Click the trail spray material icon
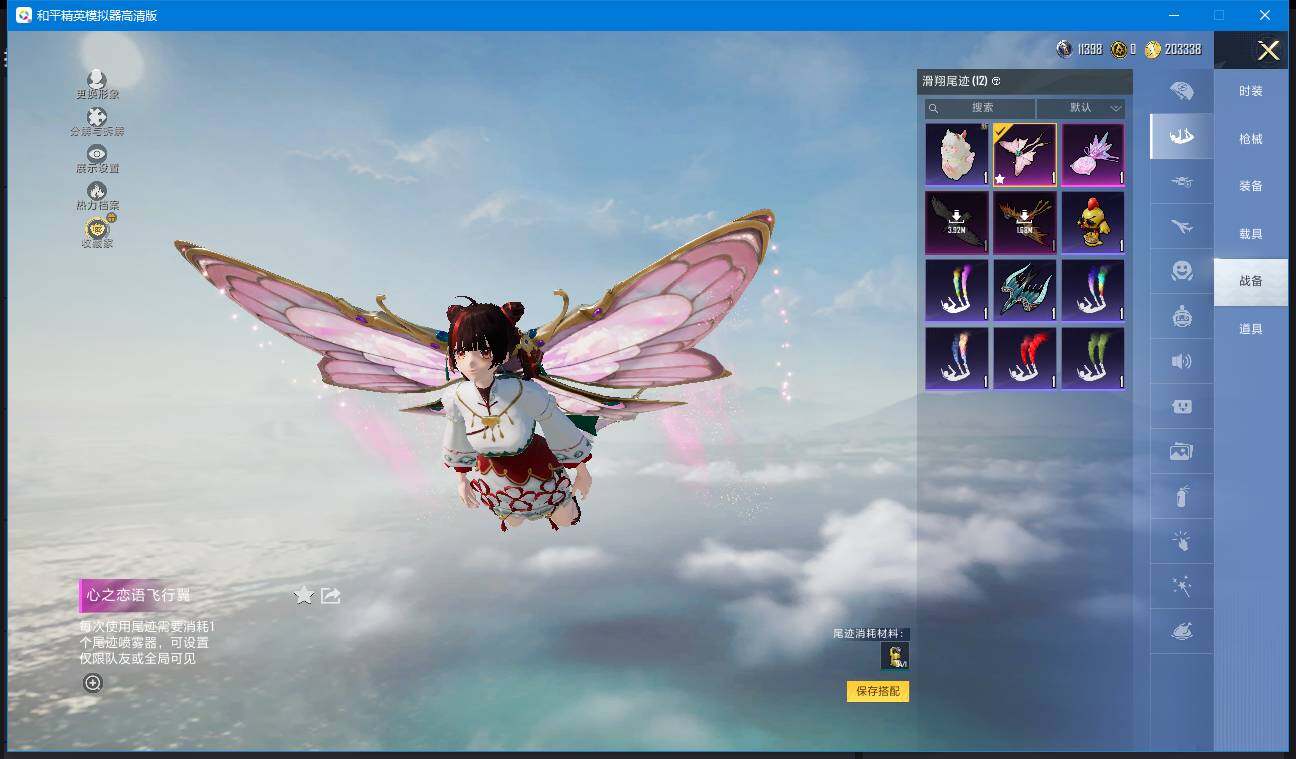Image resolution: width=1296 pixels, height=759 pixels. tap(895, 656)
